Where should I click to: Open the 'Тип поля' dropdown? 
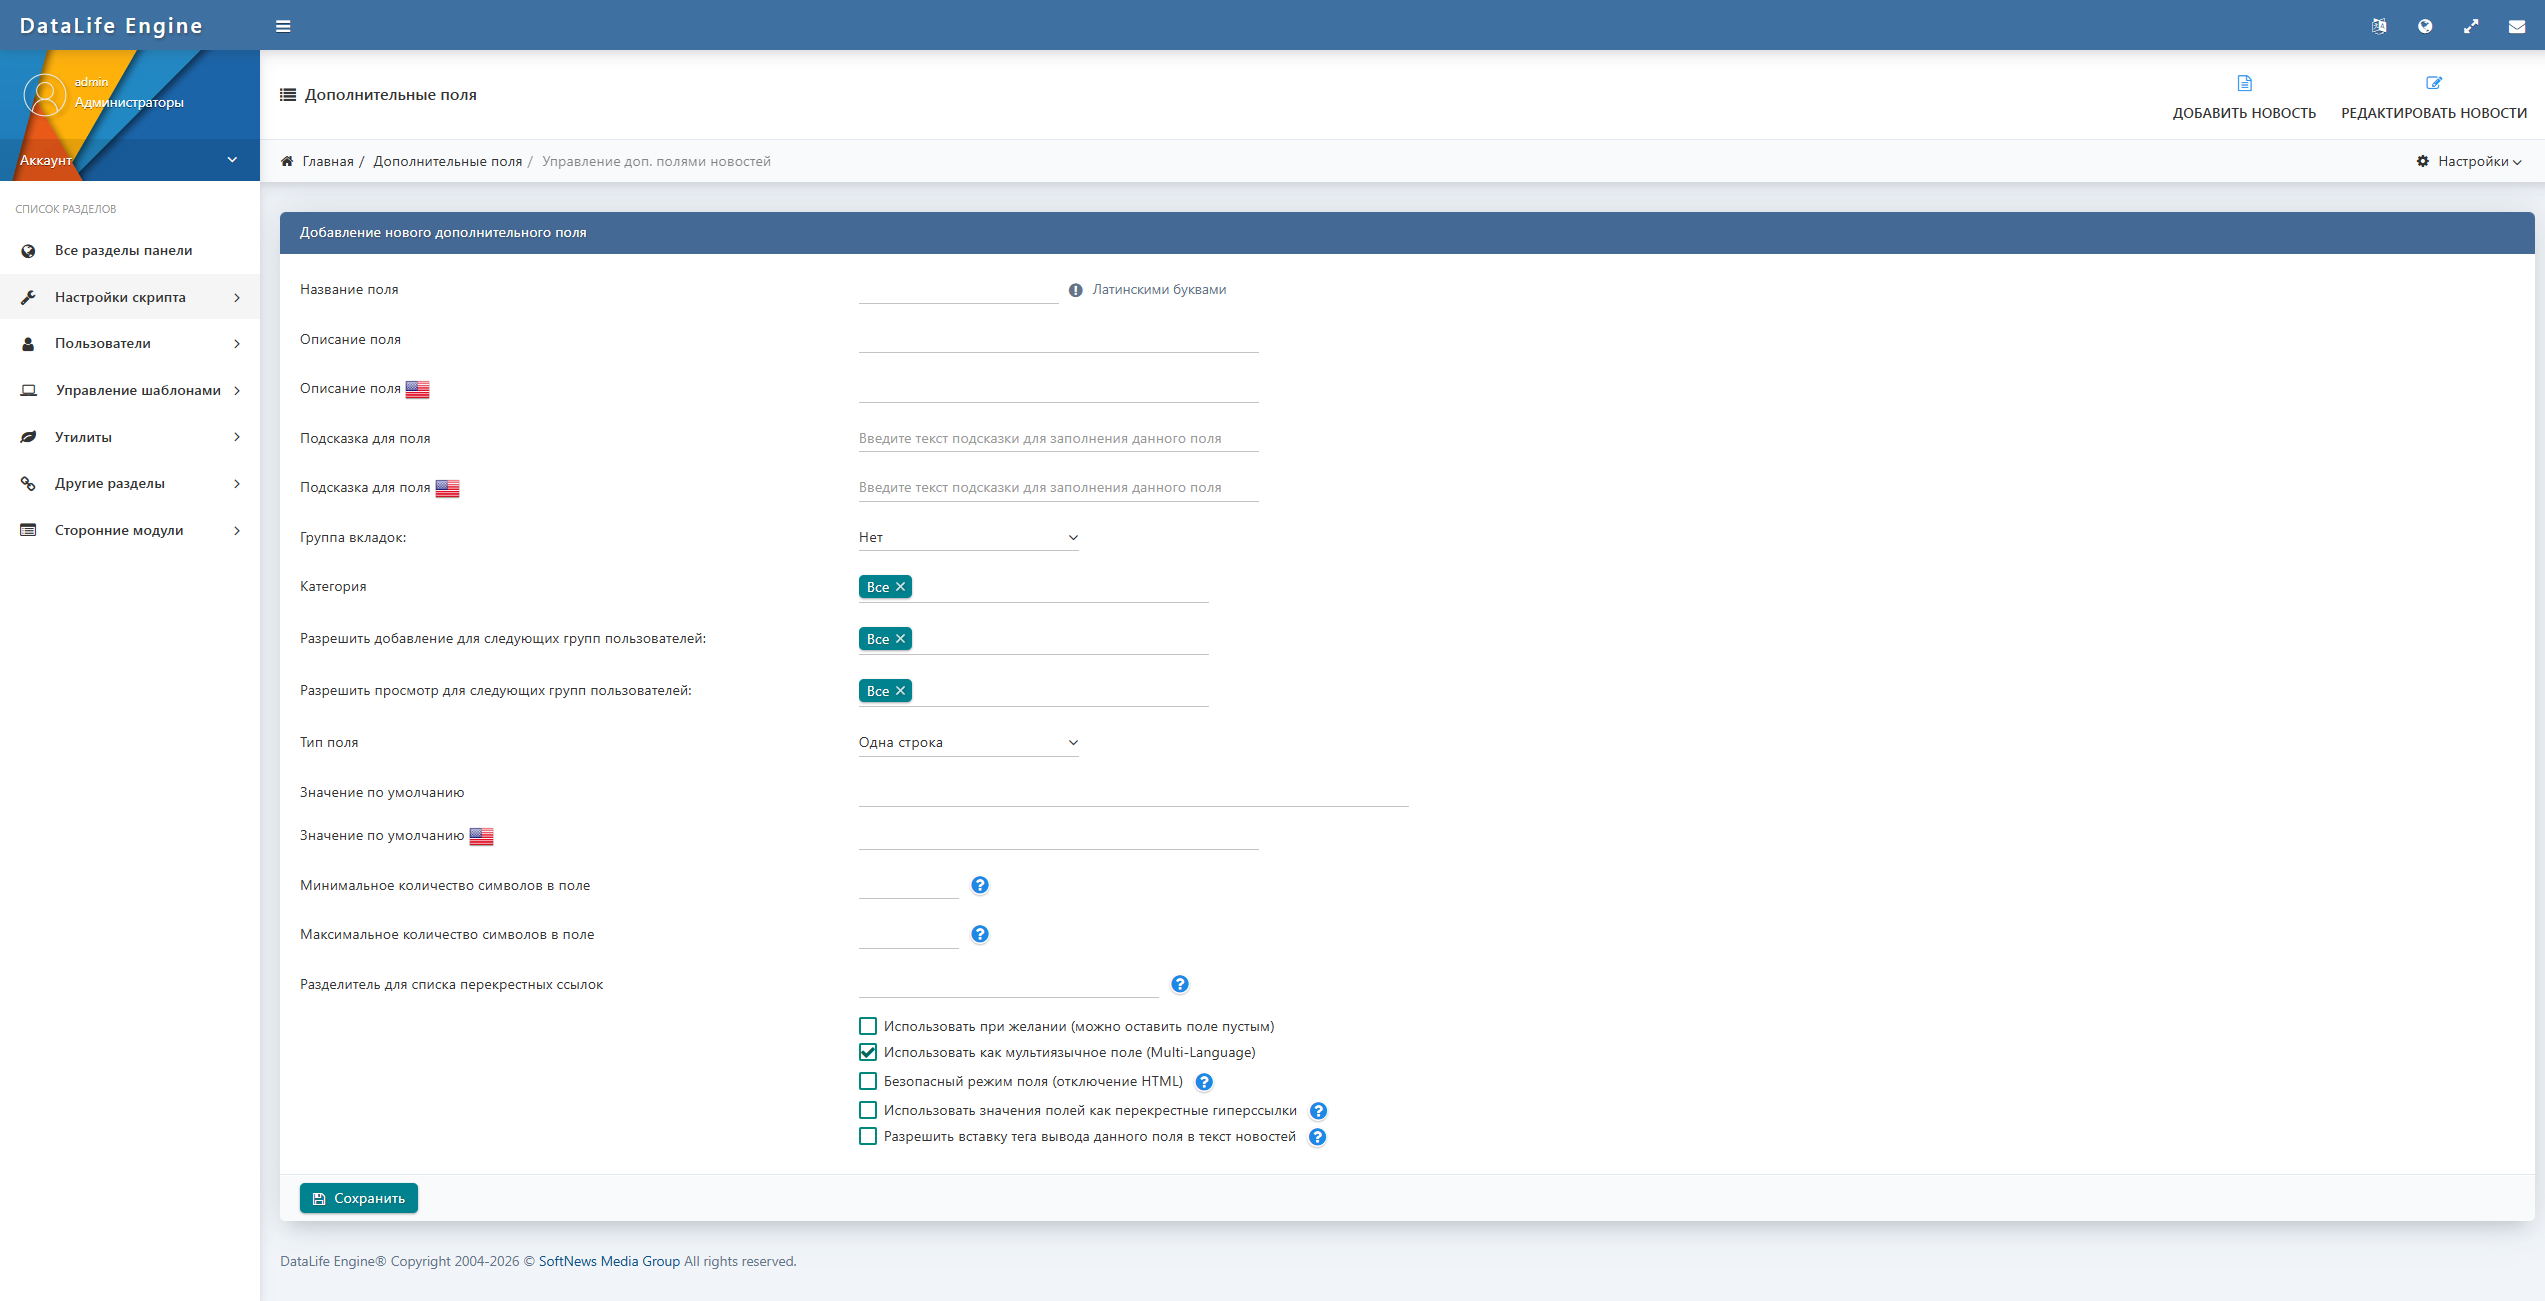click(x=968, y=743)
